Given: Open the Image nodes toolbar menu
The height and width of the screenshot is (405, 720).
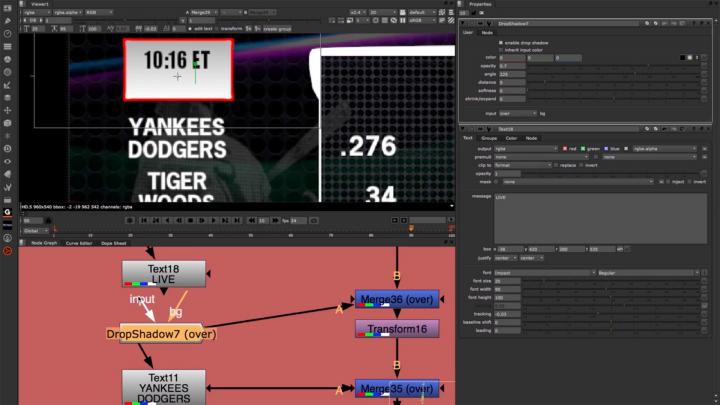Looking at the screenshot, I should click(x=7, y=8).
